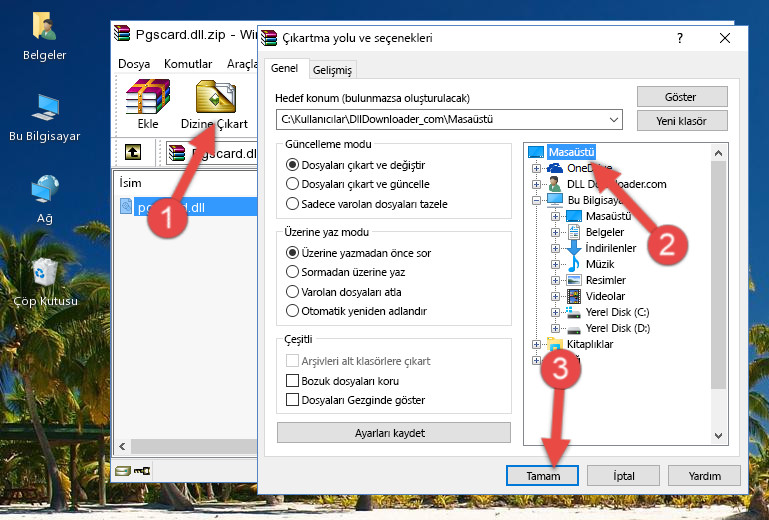Select Videolar in the folder tree
This screenshot has width=769, height=520.
point(605,296)
